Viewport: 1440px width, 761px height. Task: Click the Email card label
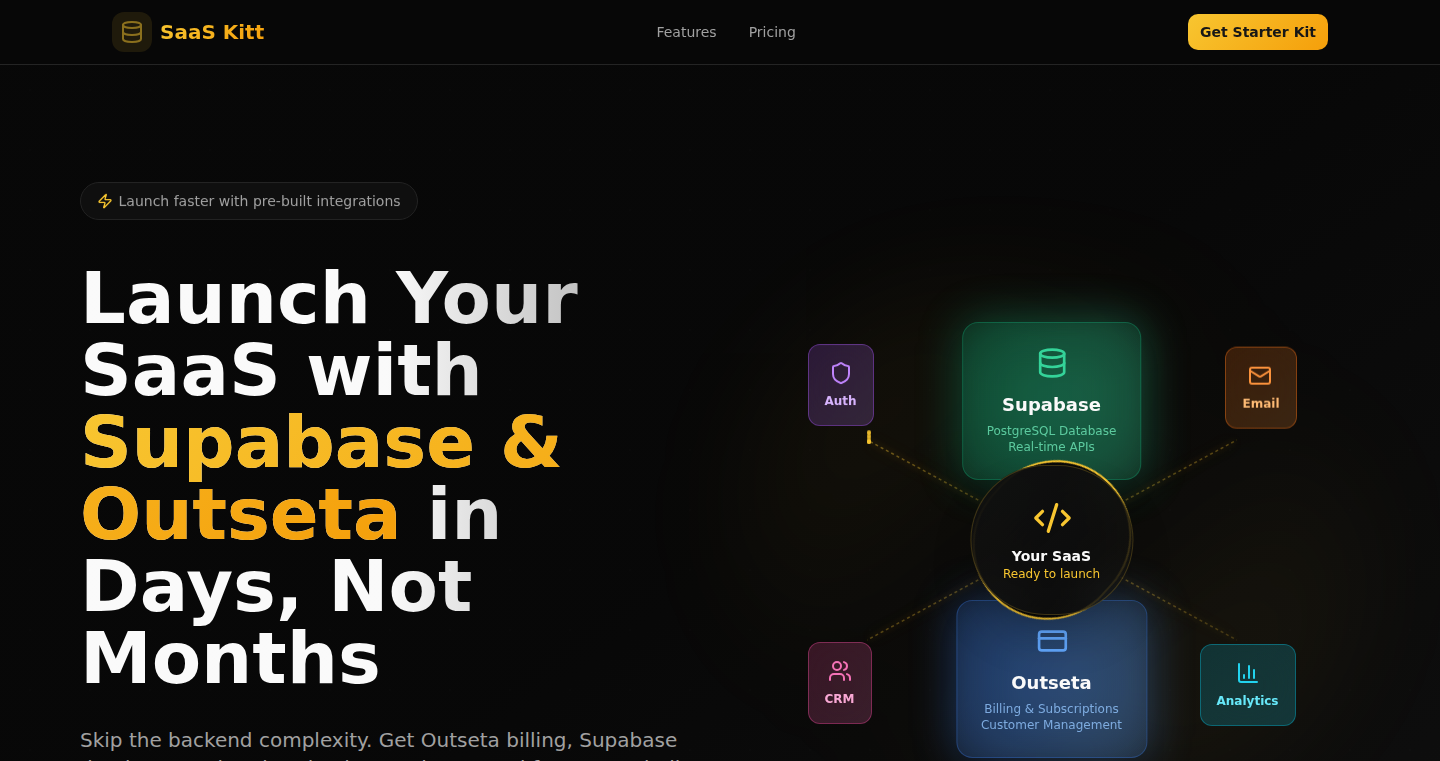tap(1261, 404)
